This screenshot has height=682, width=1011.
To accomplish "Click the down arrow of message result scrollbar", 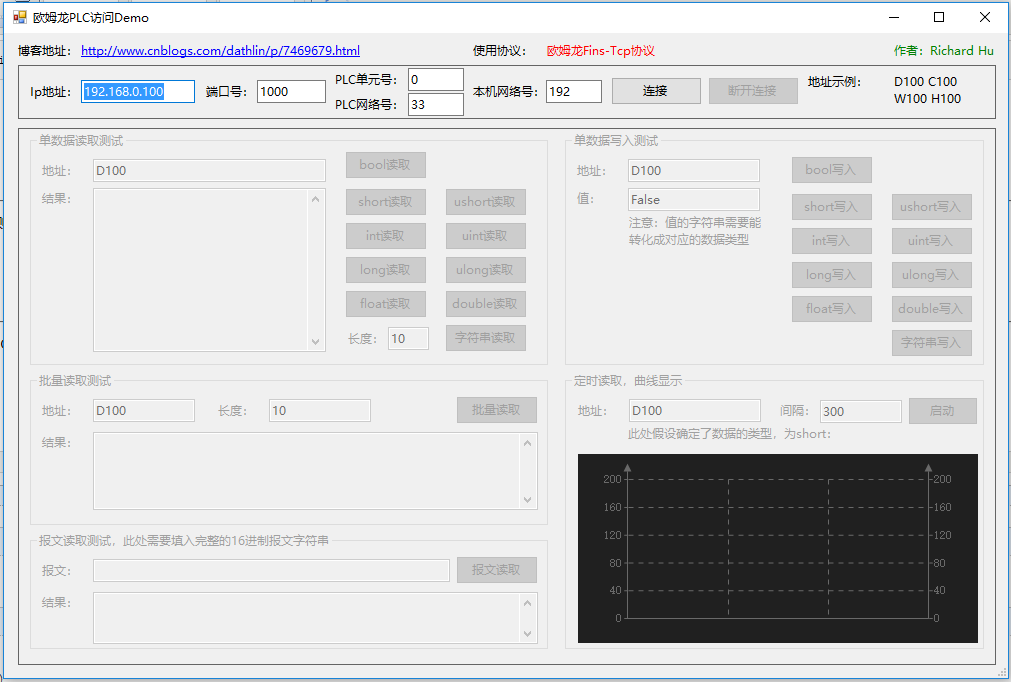I will [x=527, y=634].
